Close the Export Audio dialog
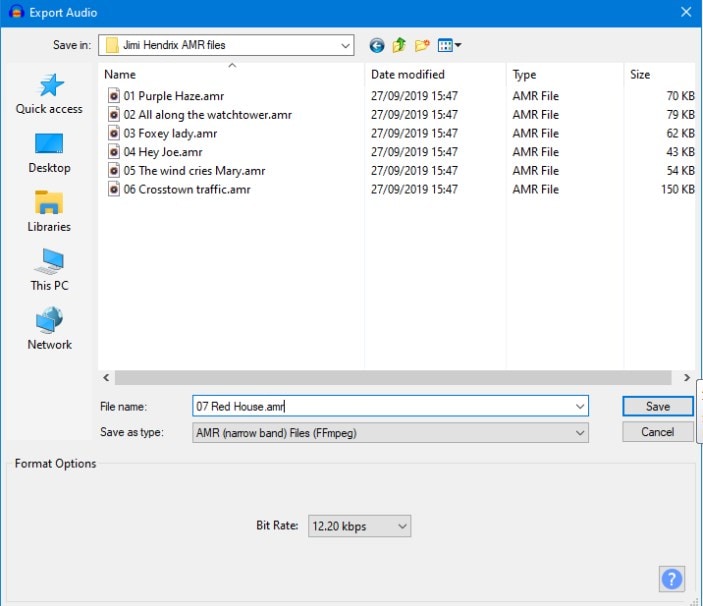The width and height of the screenshot is (703, 606). click(686, 12)
